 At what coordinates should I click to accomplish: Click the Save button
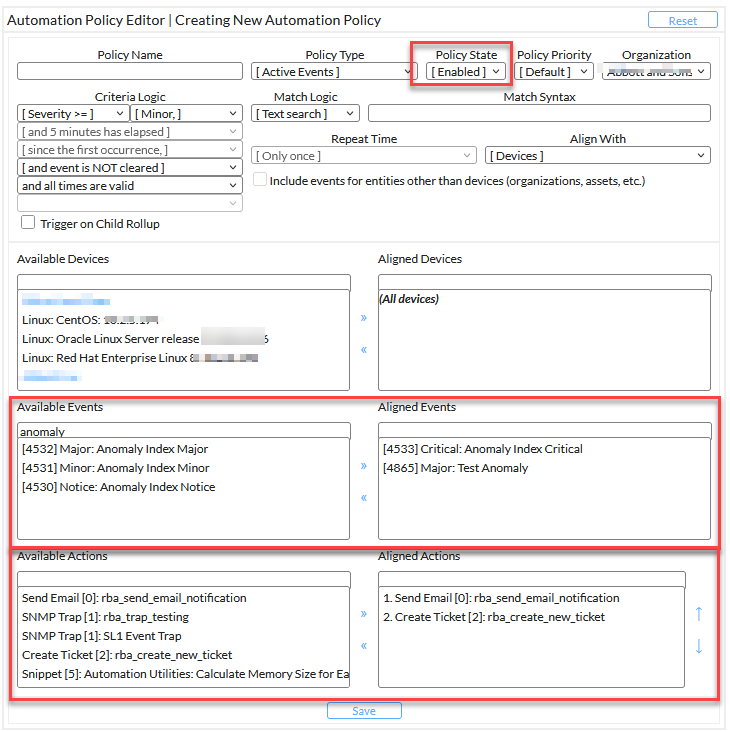[364, 711]
